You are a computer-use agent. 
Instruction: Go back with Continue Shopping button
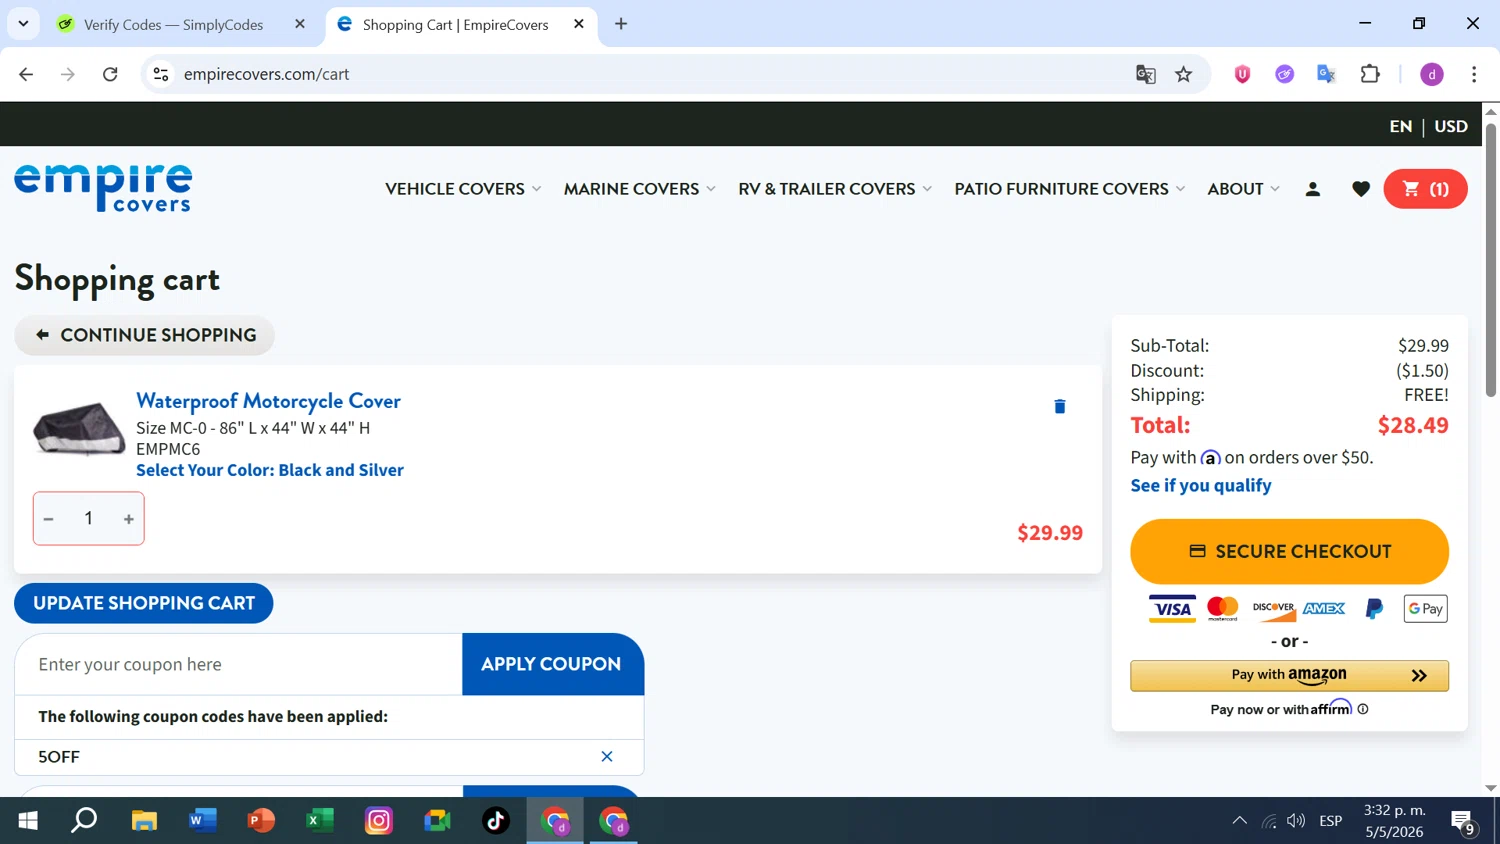point(144,335)
